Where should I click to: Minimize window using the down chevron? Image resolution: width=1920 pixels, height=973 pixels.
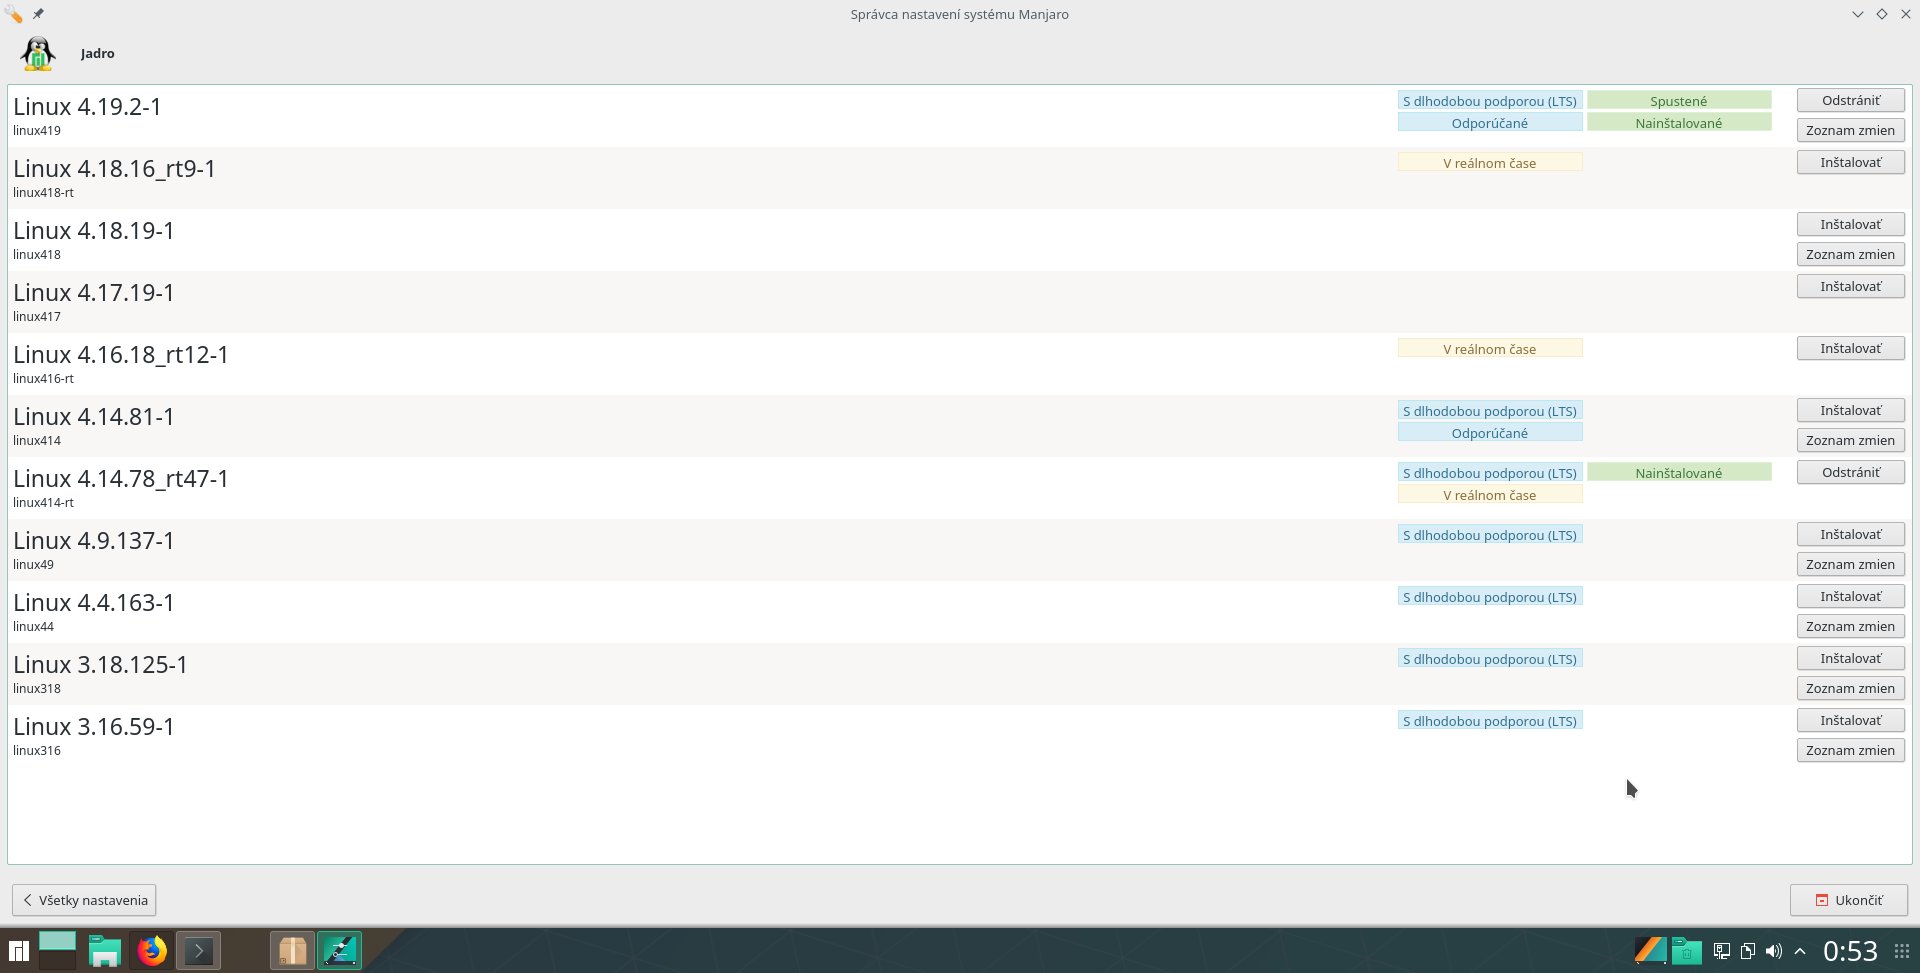click(x=1858, y=14)
